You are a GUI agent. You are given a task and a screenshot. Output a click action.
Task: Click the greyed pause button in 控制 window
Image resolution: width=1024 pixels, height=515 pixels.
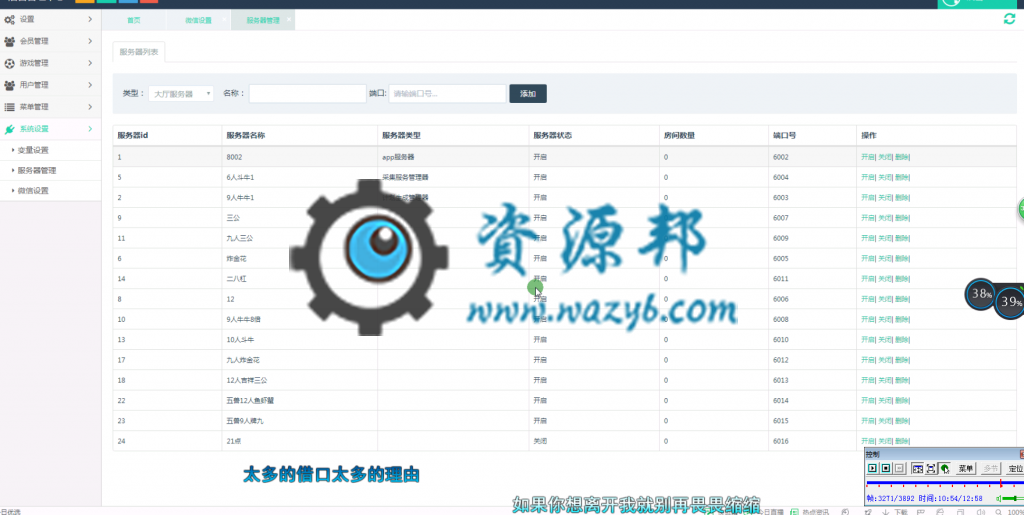899,469
